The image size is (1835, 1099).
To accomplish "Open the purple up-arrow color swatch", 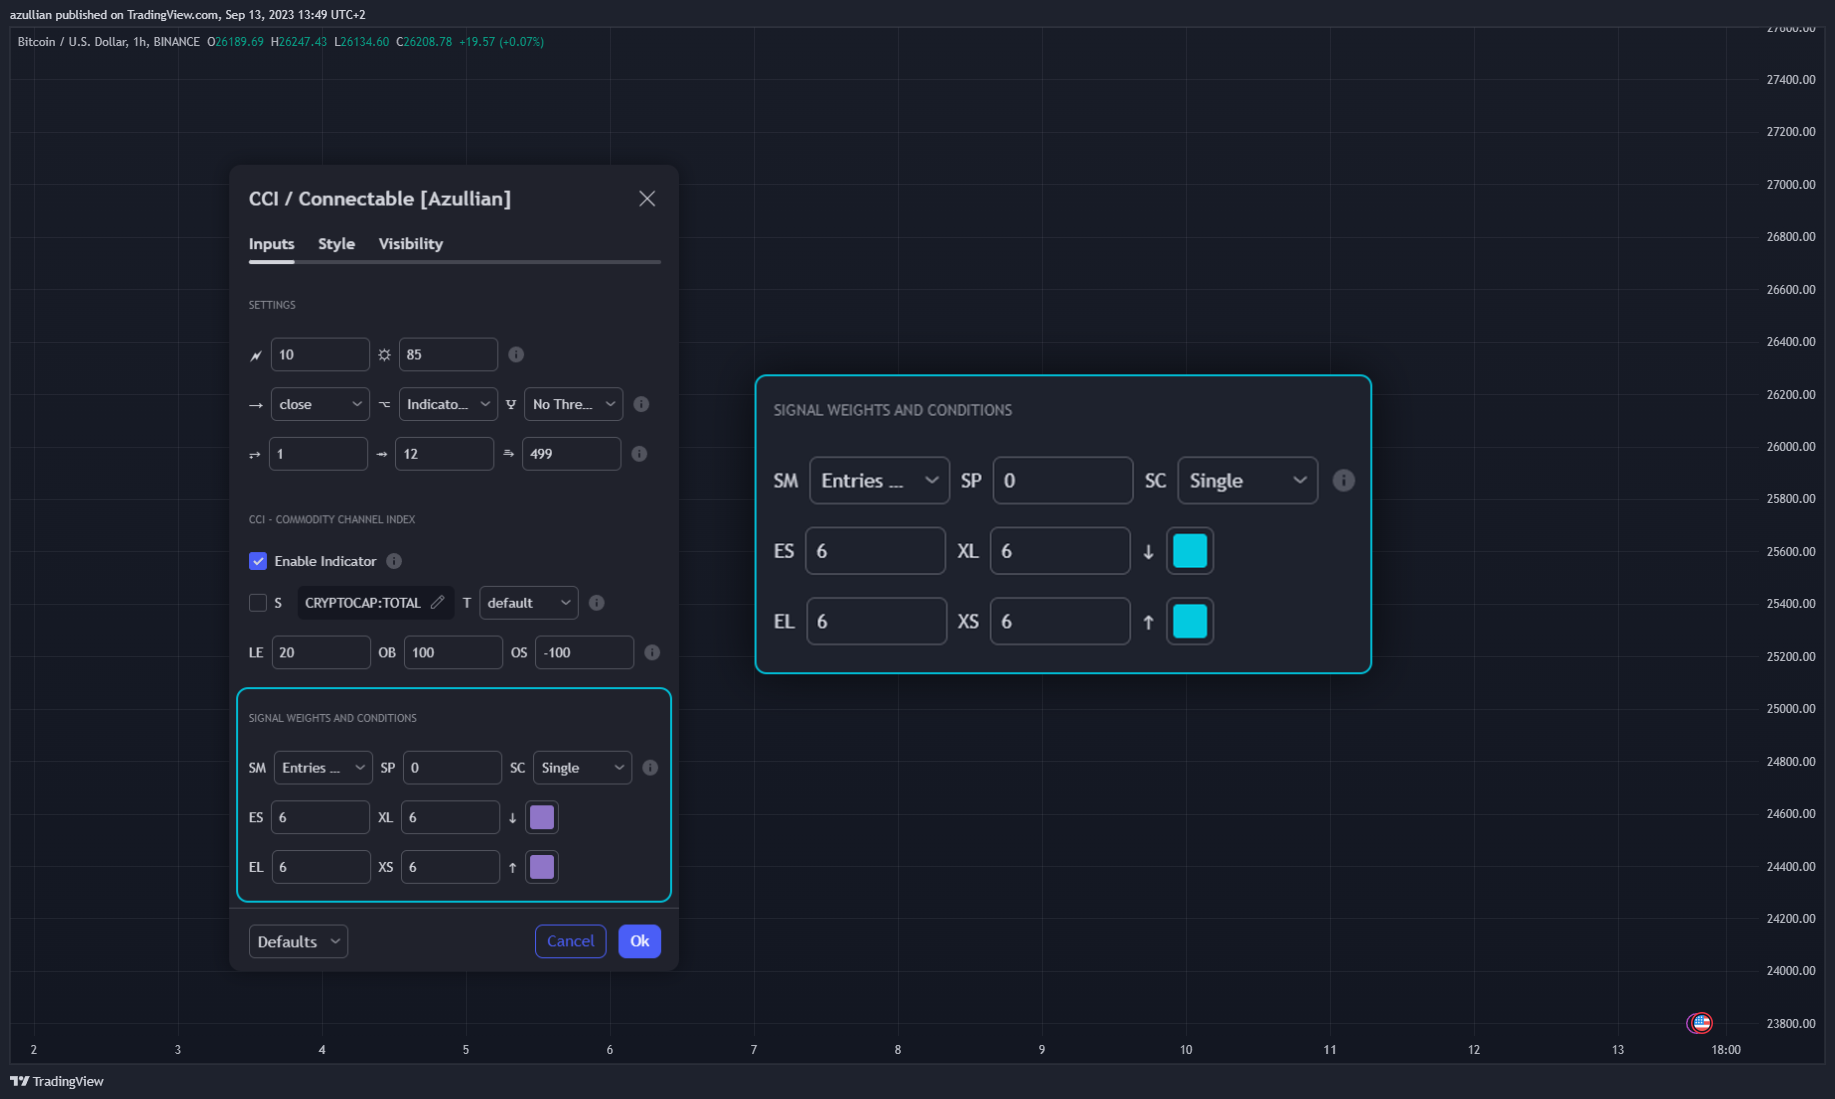I will (x=542, y=867).
